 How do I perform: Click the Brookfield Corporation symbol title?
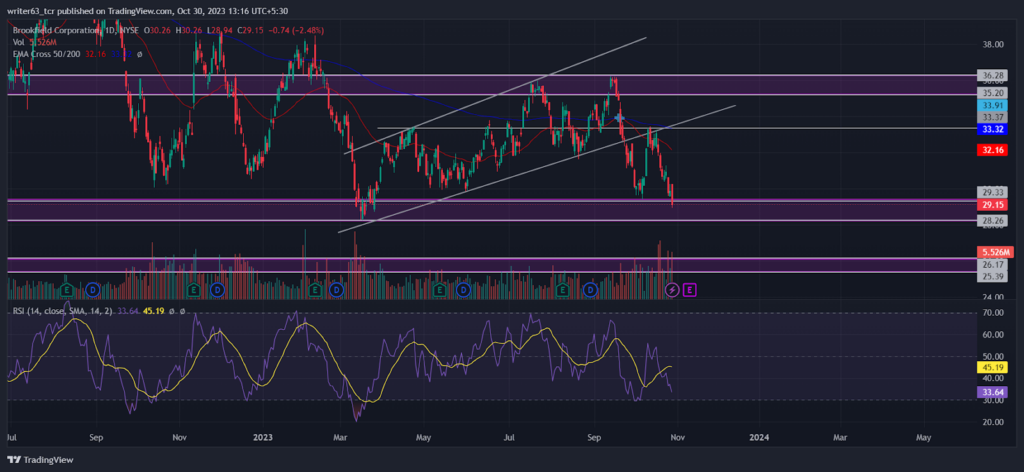(55, 30)
